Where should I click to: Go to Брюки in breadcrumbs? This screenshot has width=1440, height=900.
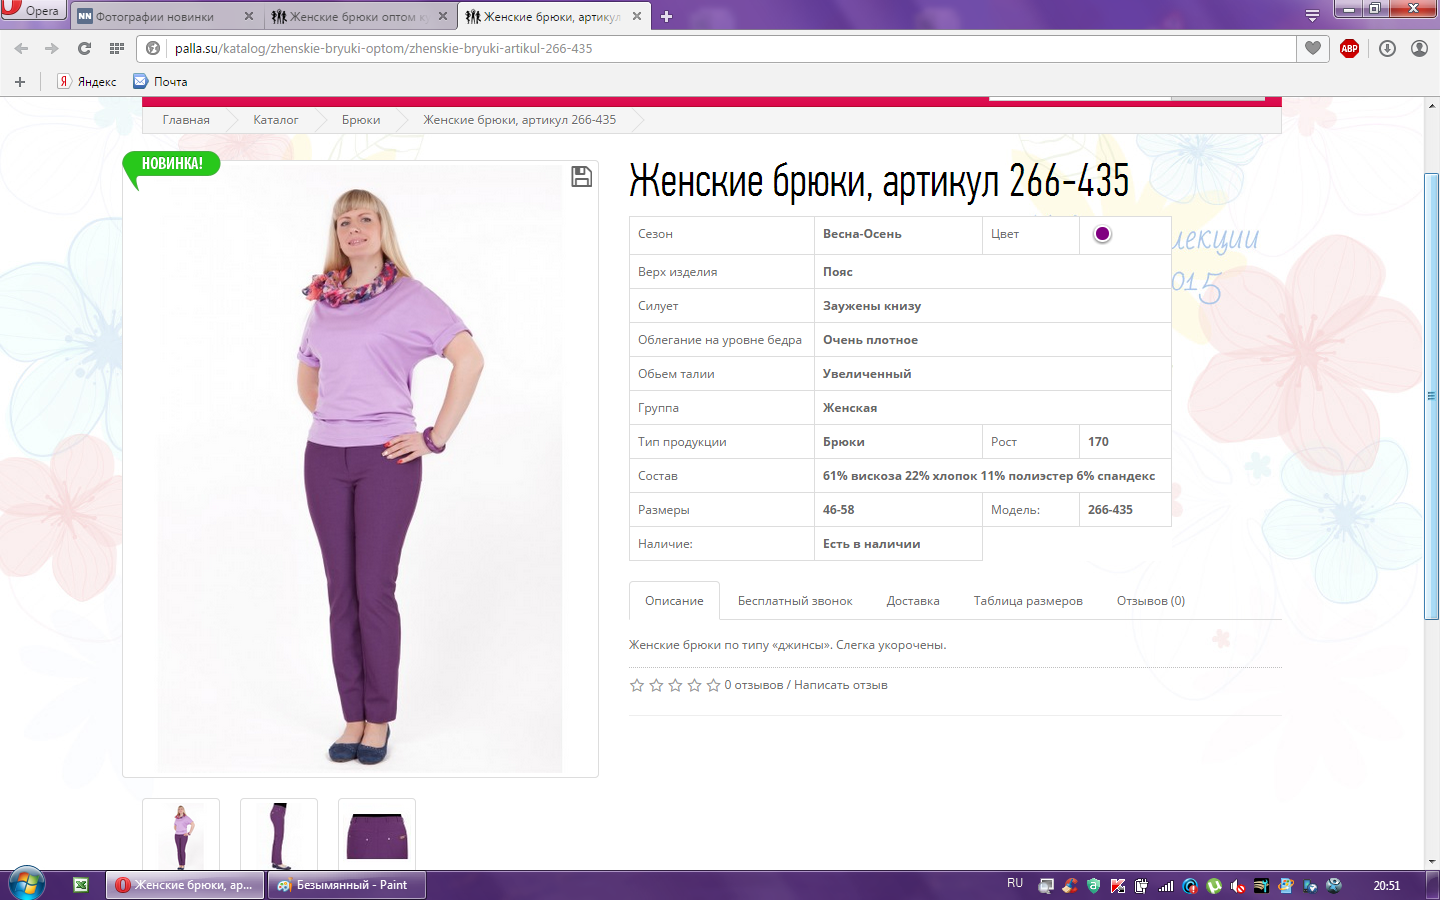coord(361,120)
